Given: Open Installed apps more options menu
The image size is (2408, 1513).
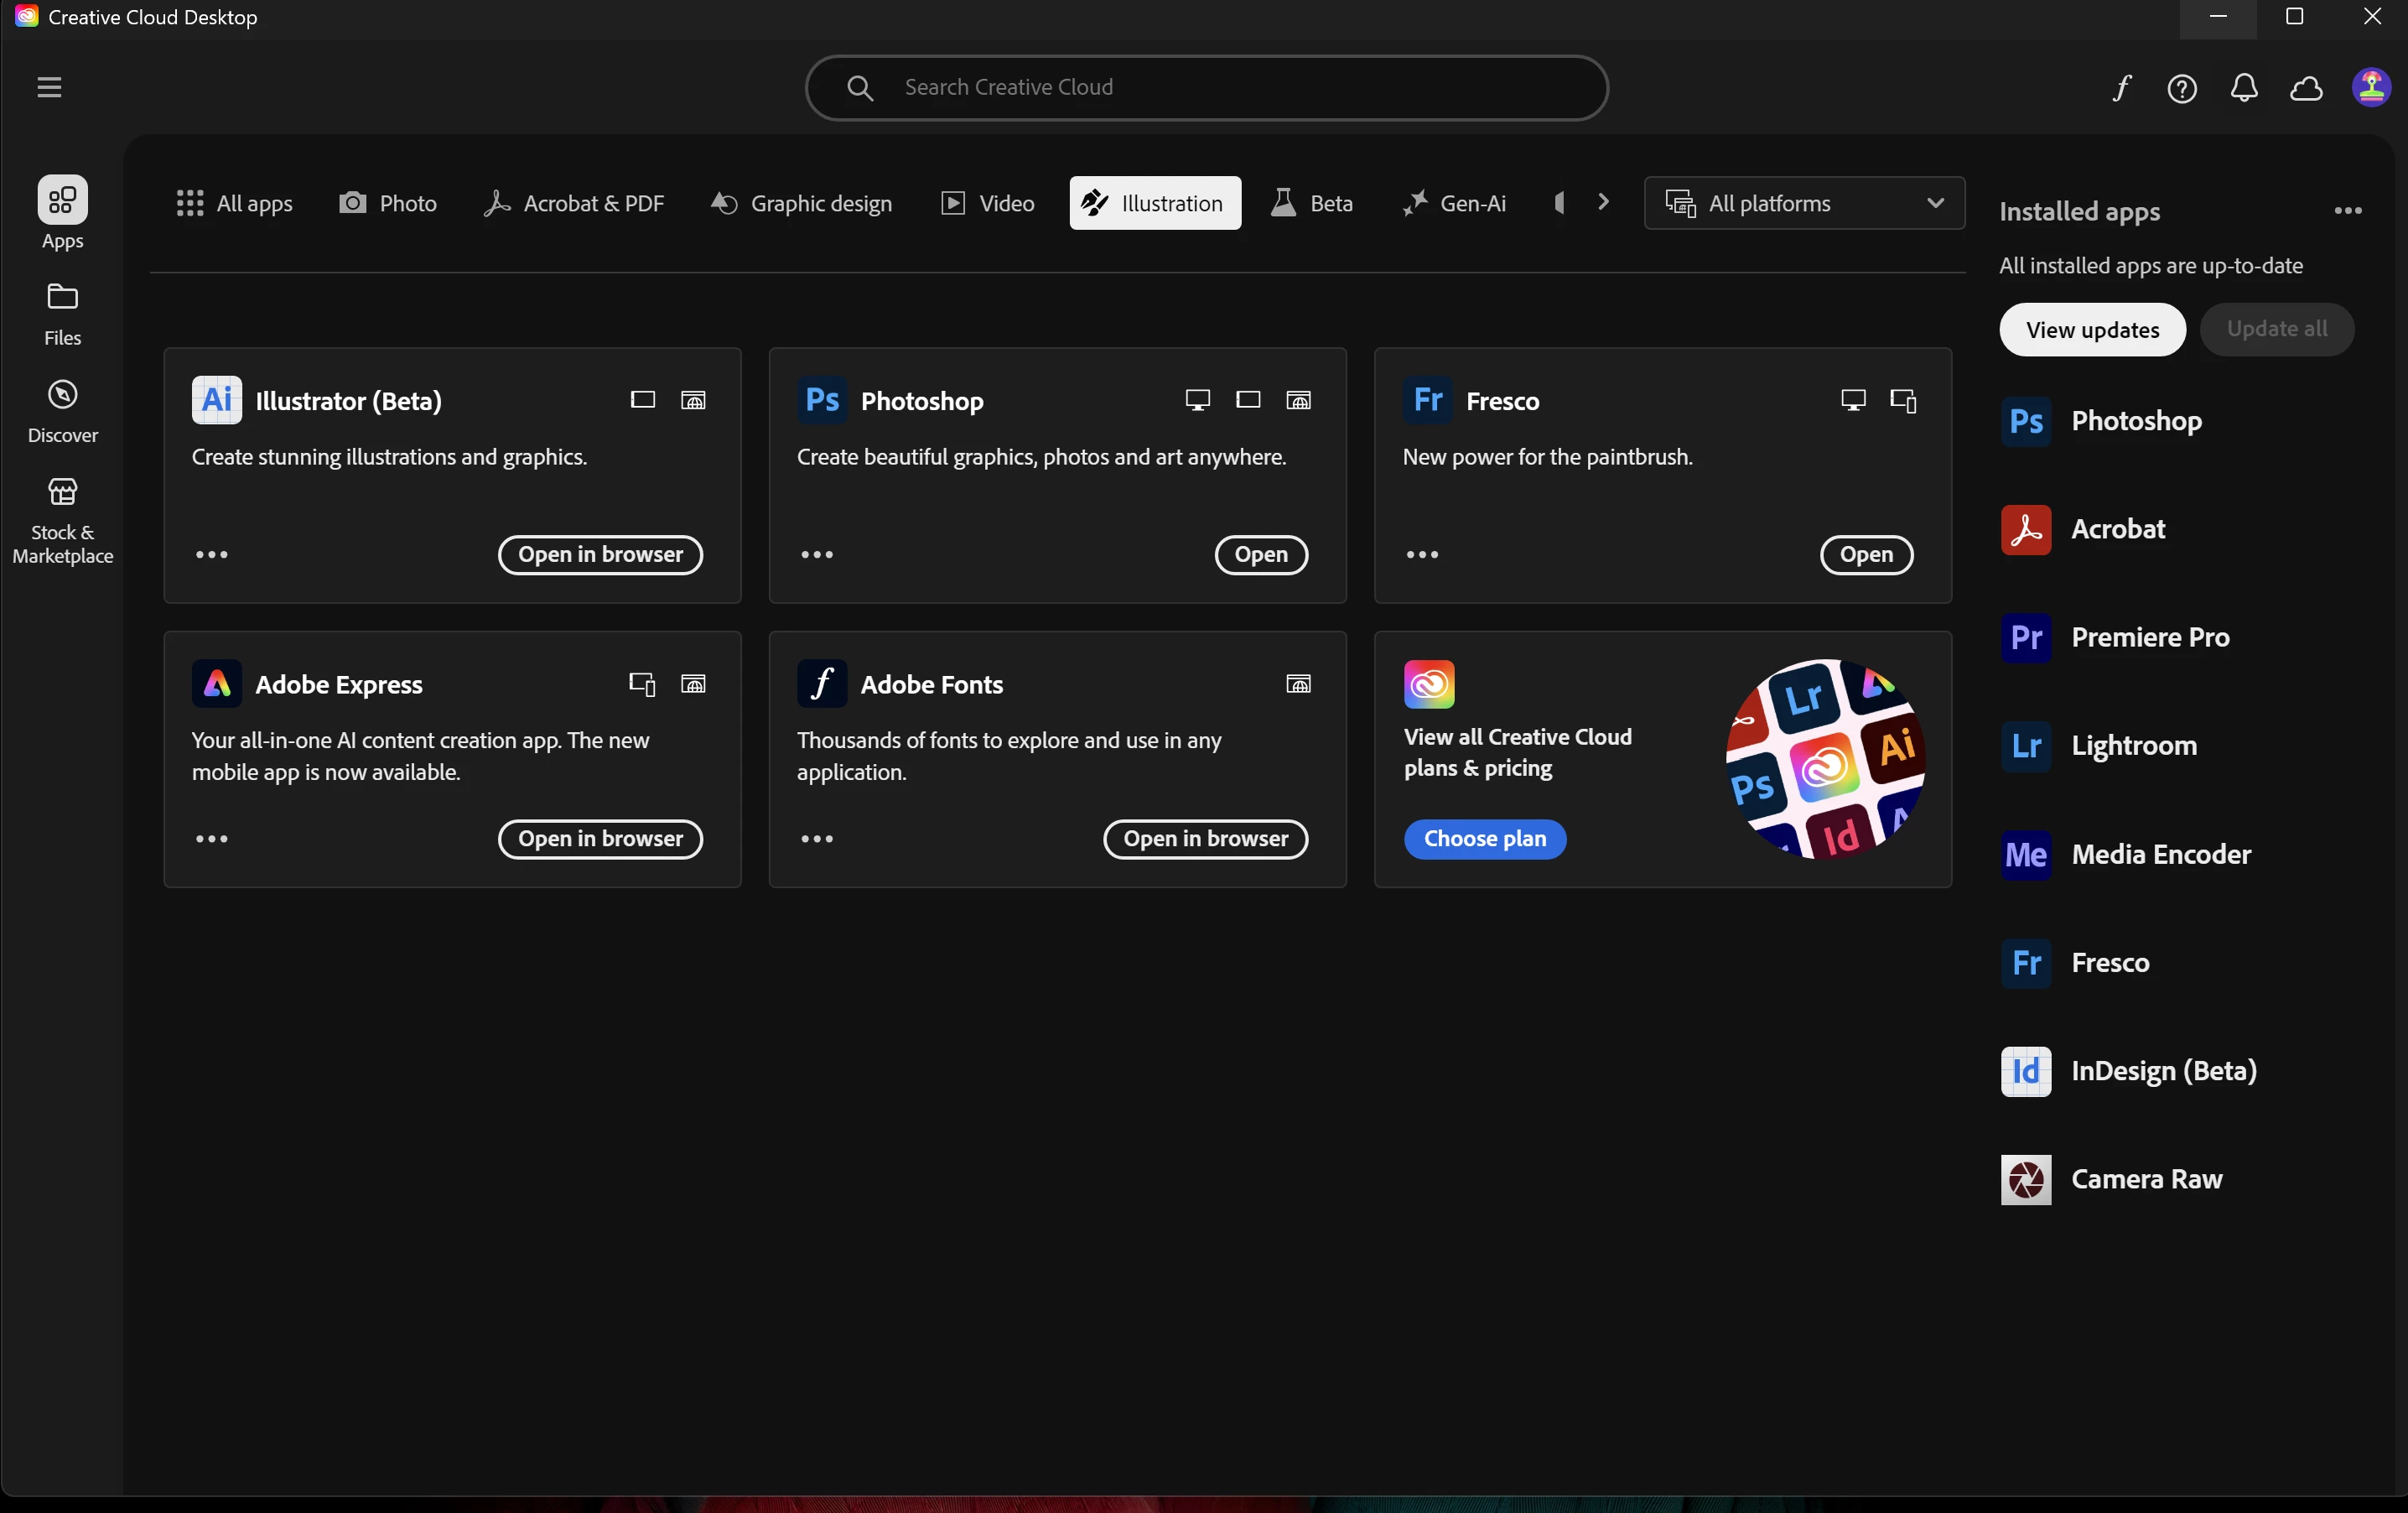Looking at the screenshot, I should 2347,211.
